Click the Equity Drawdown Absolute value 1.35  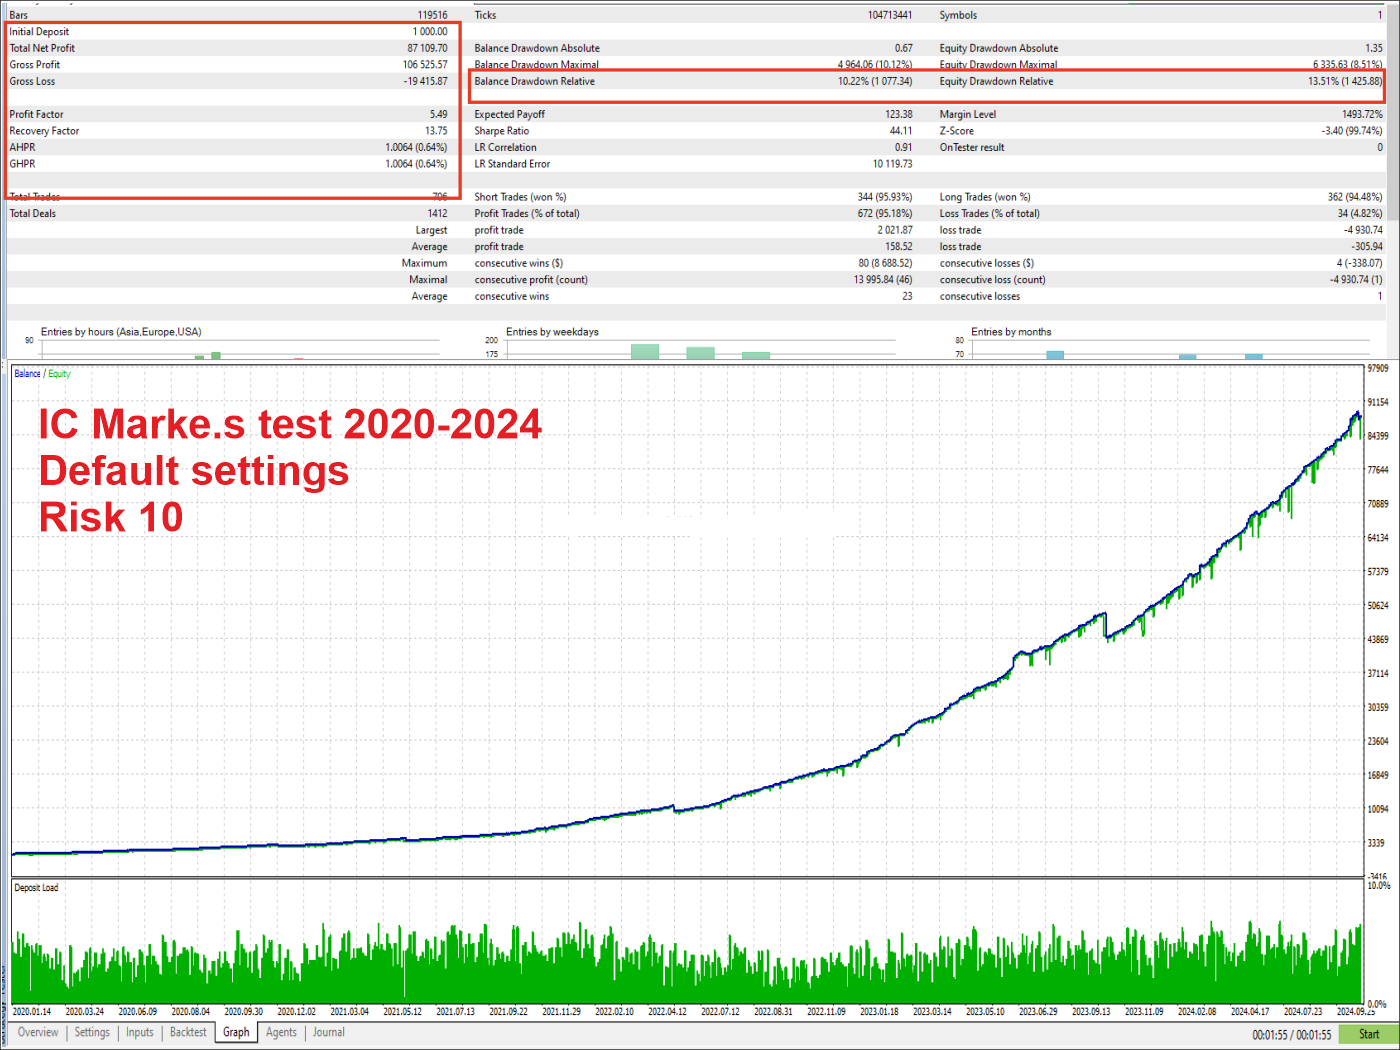tap(1374, 48)
